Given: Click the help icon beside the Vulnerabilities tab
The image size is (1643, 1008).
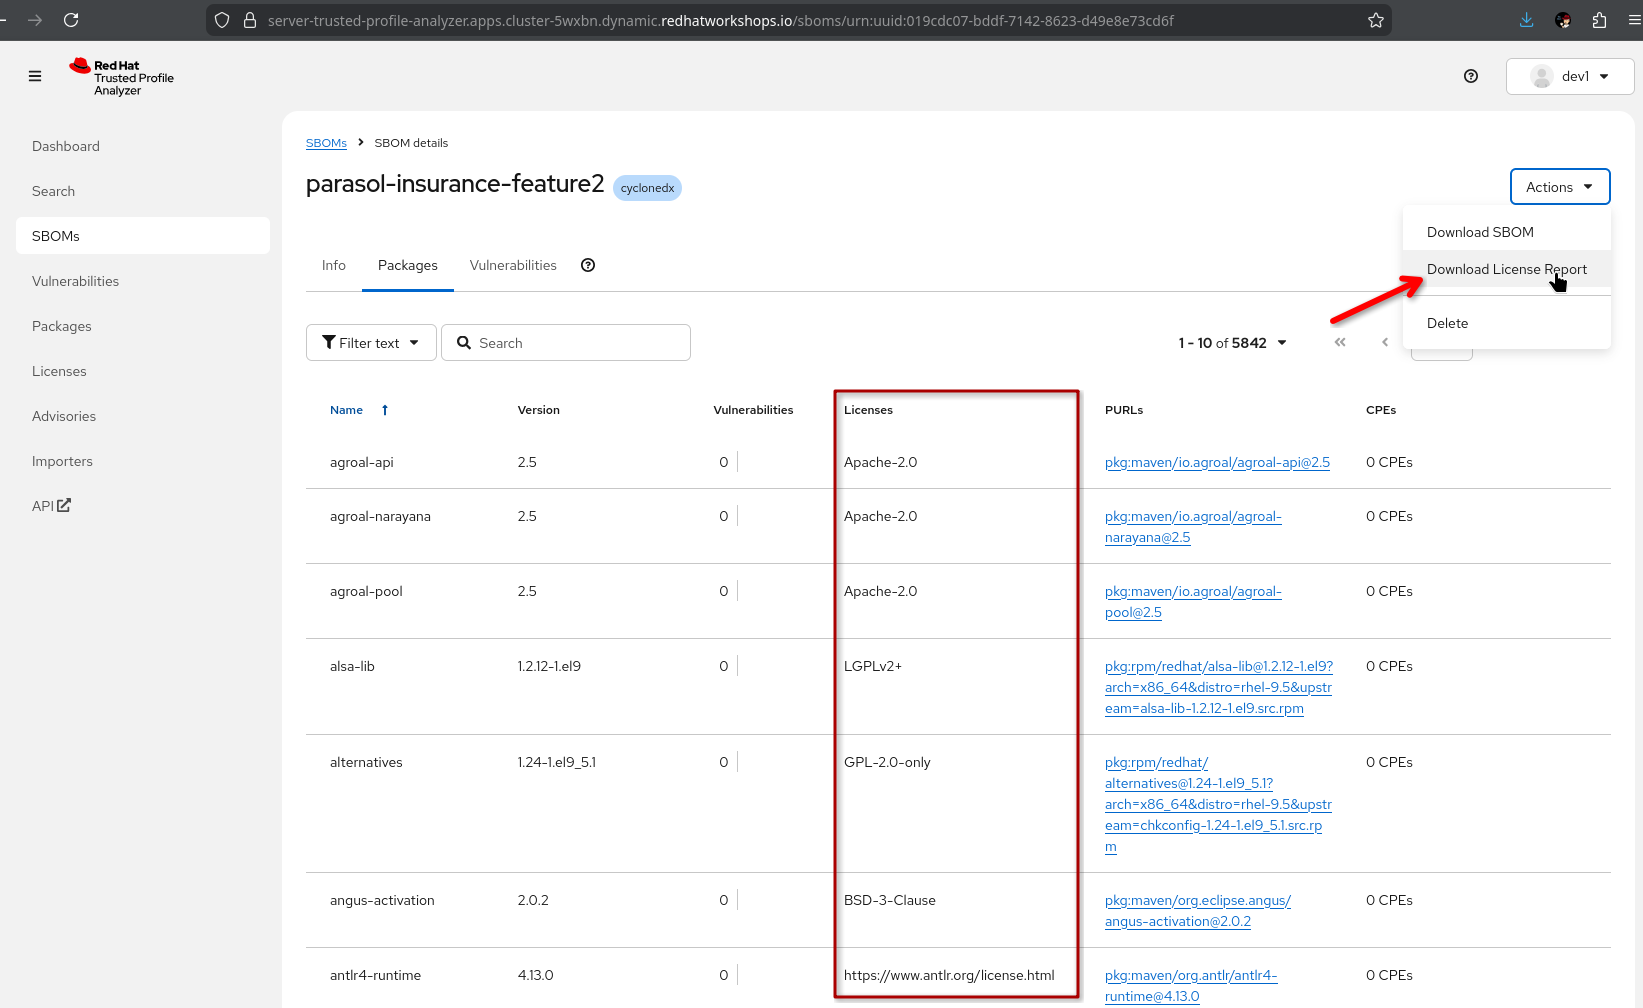Looking at the screenshot, I should [x=587, y=264].
